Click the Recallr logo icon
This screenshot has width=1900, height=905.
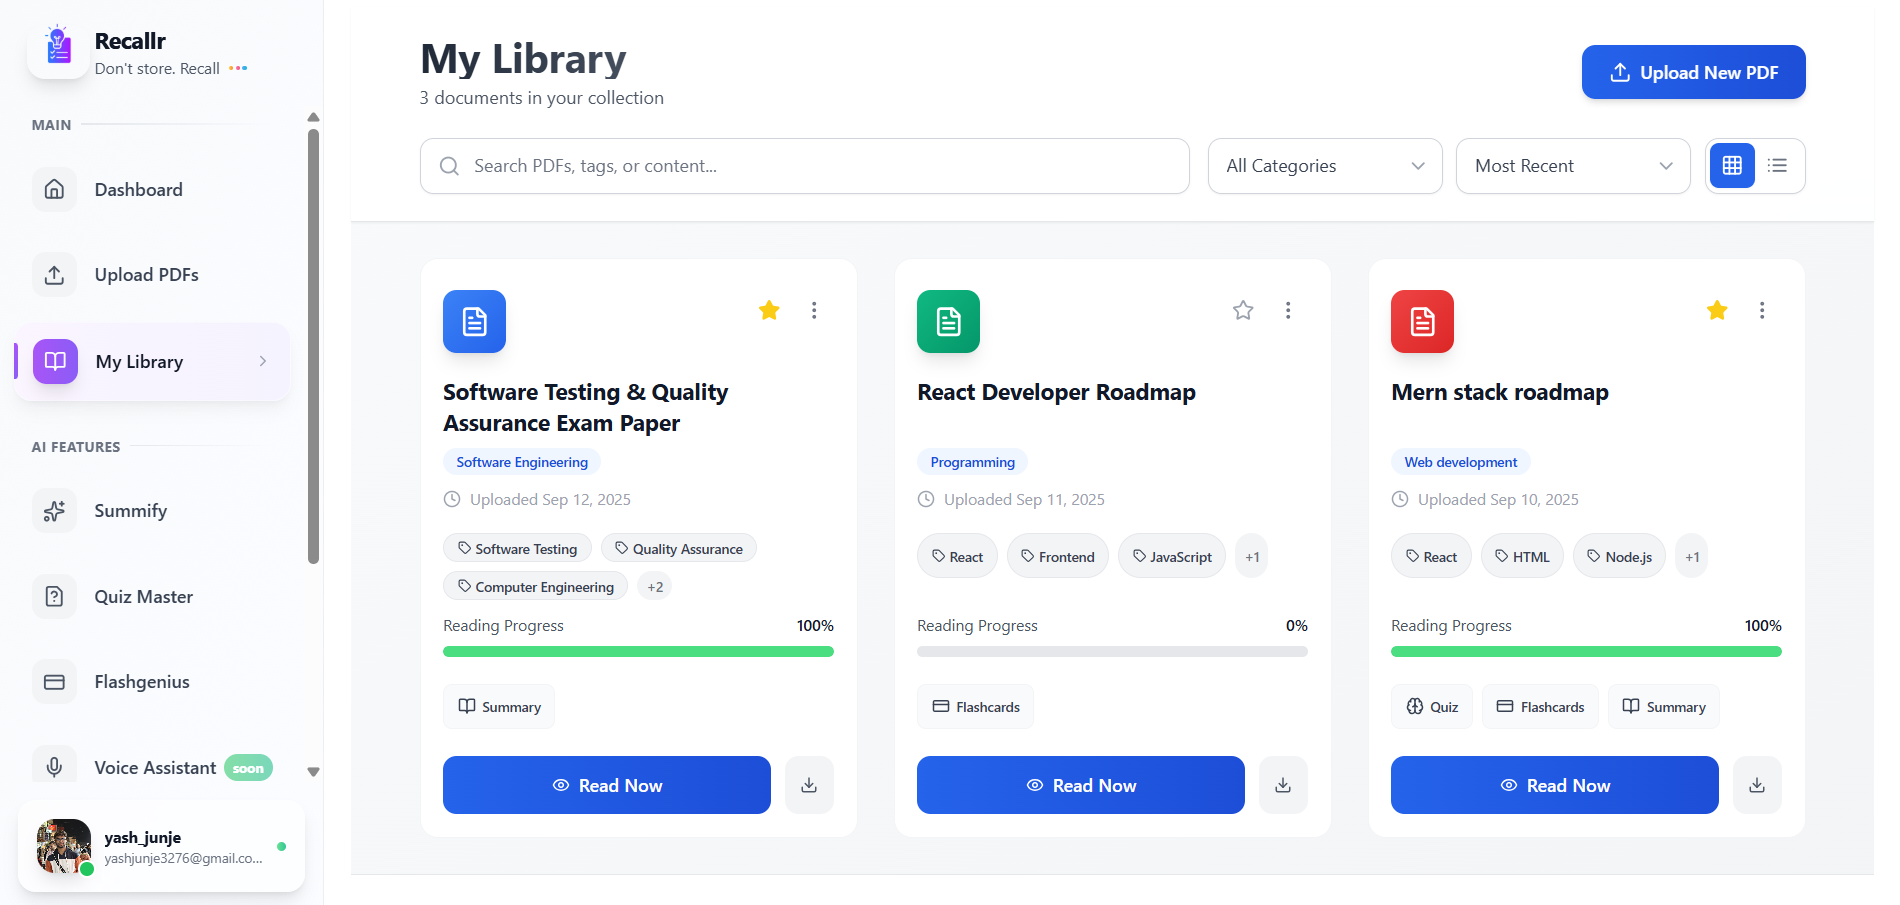click(58, 47)
